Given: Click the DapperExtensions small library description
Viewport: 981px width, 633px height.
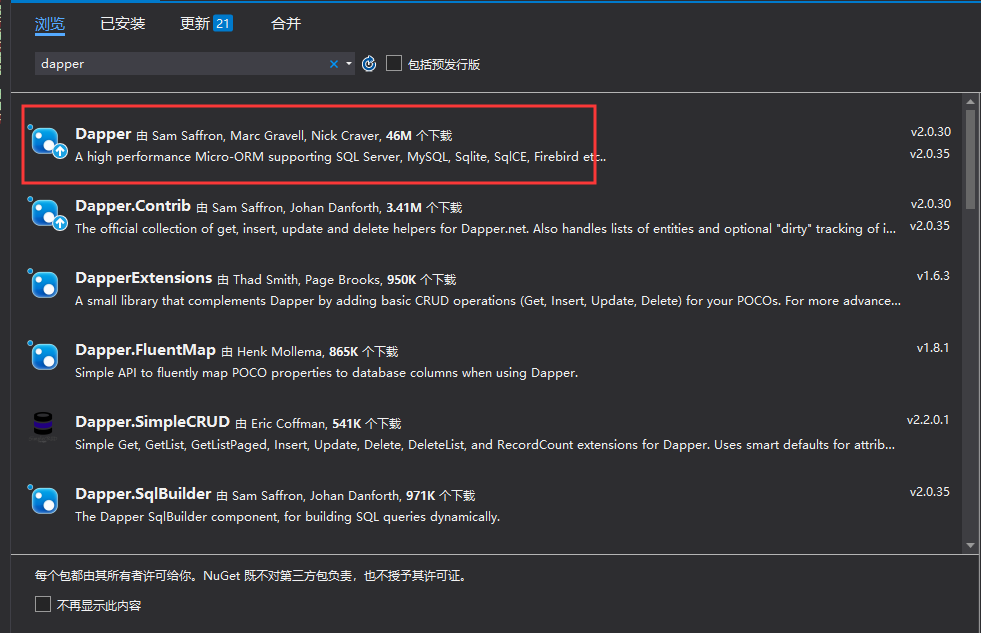Looking at the screenshot, I should 488,301.
